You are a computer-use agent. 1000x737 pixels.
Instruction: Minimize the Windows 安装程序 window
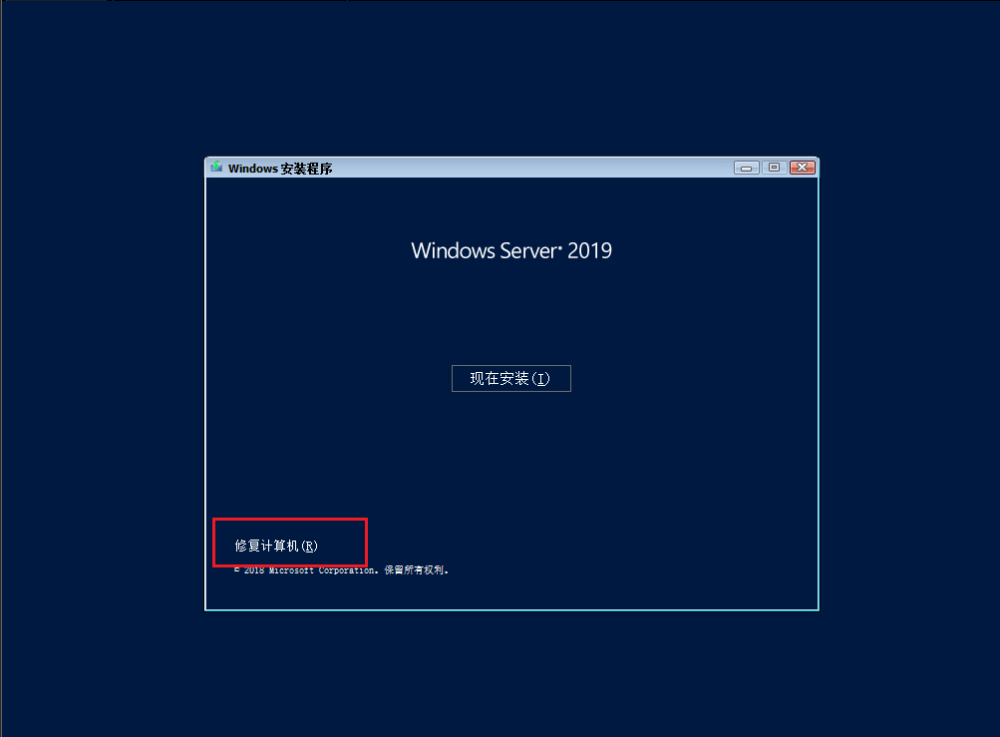coord(746,168)
